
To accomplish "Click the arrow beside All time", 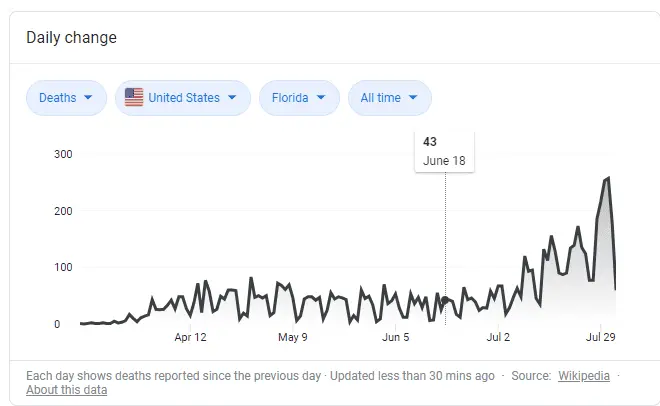I will (x=413, y=98).
